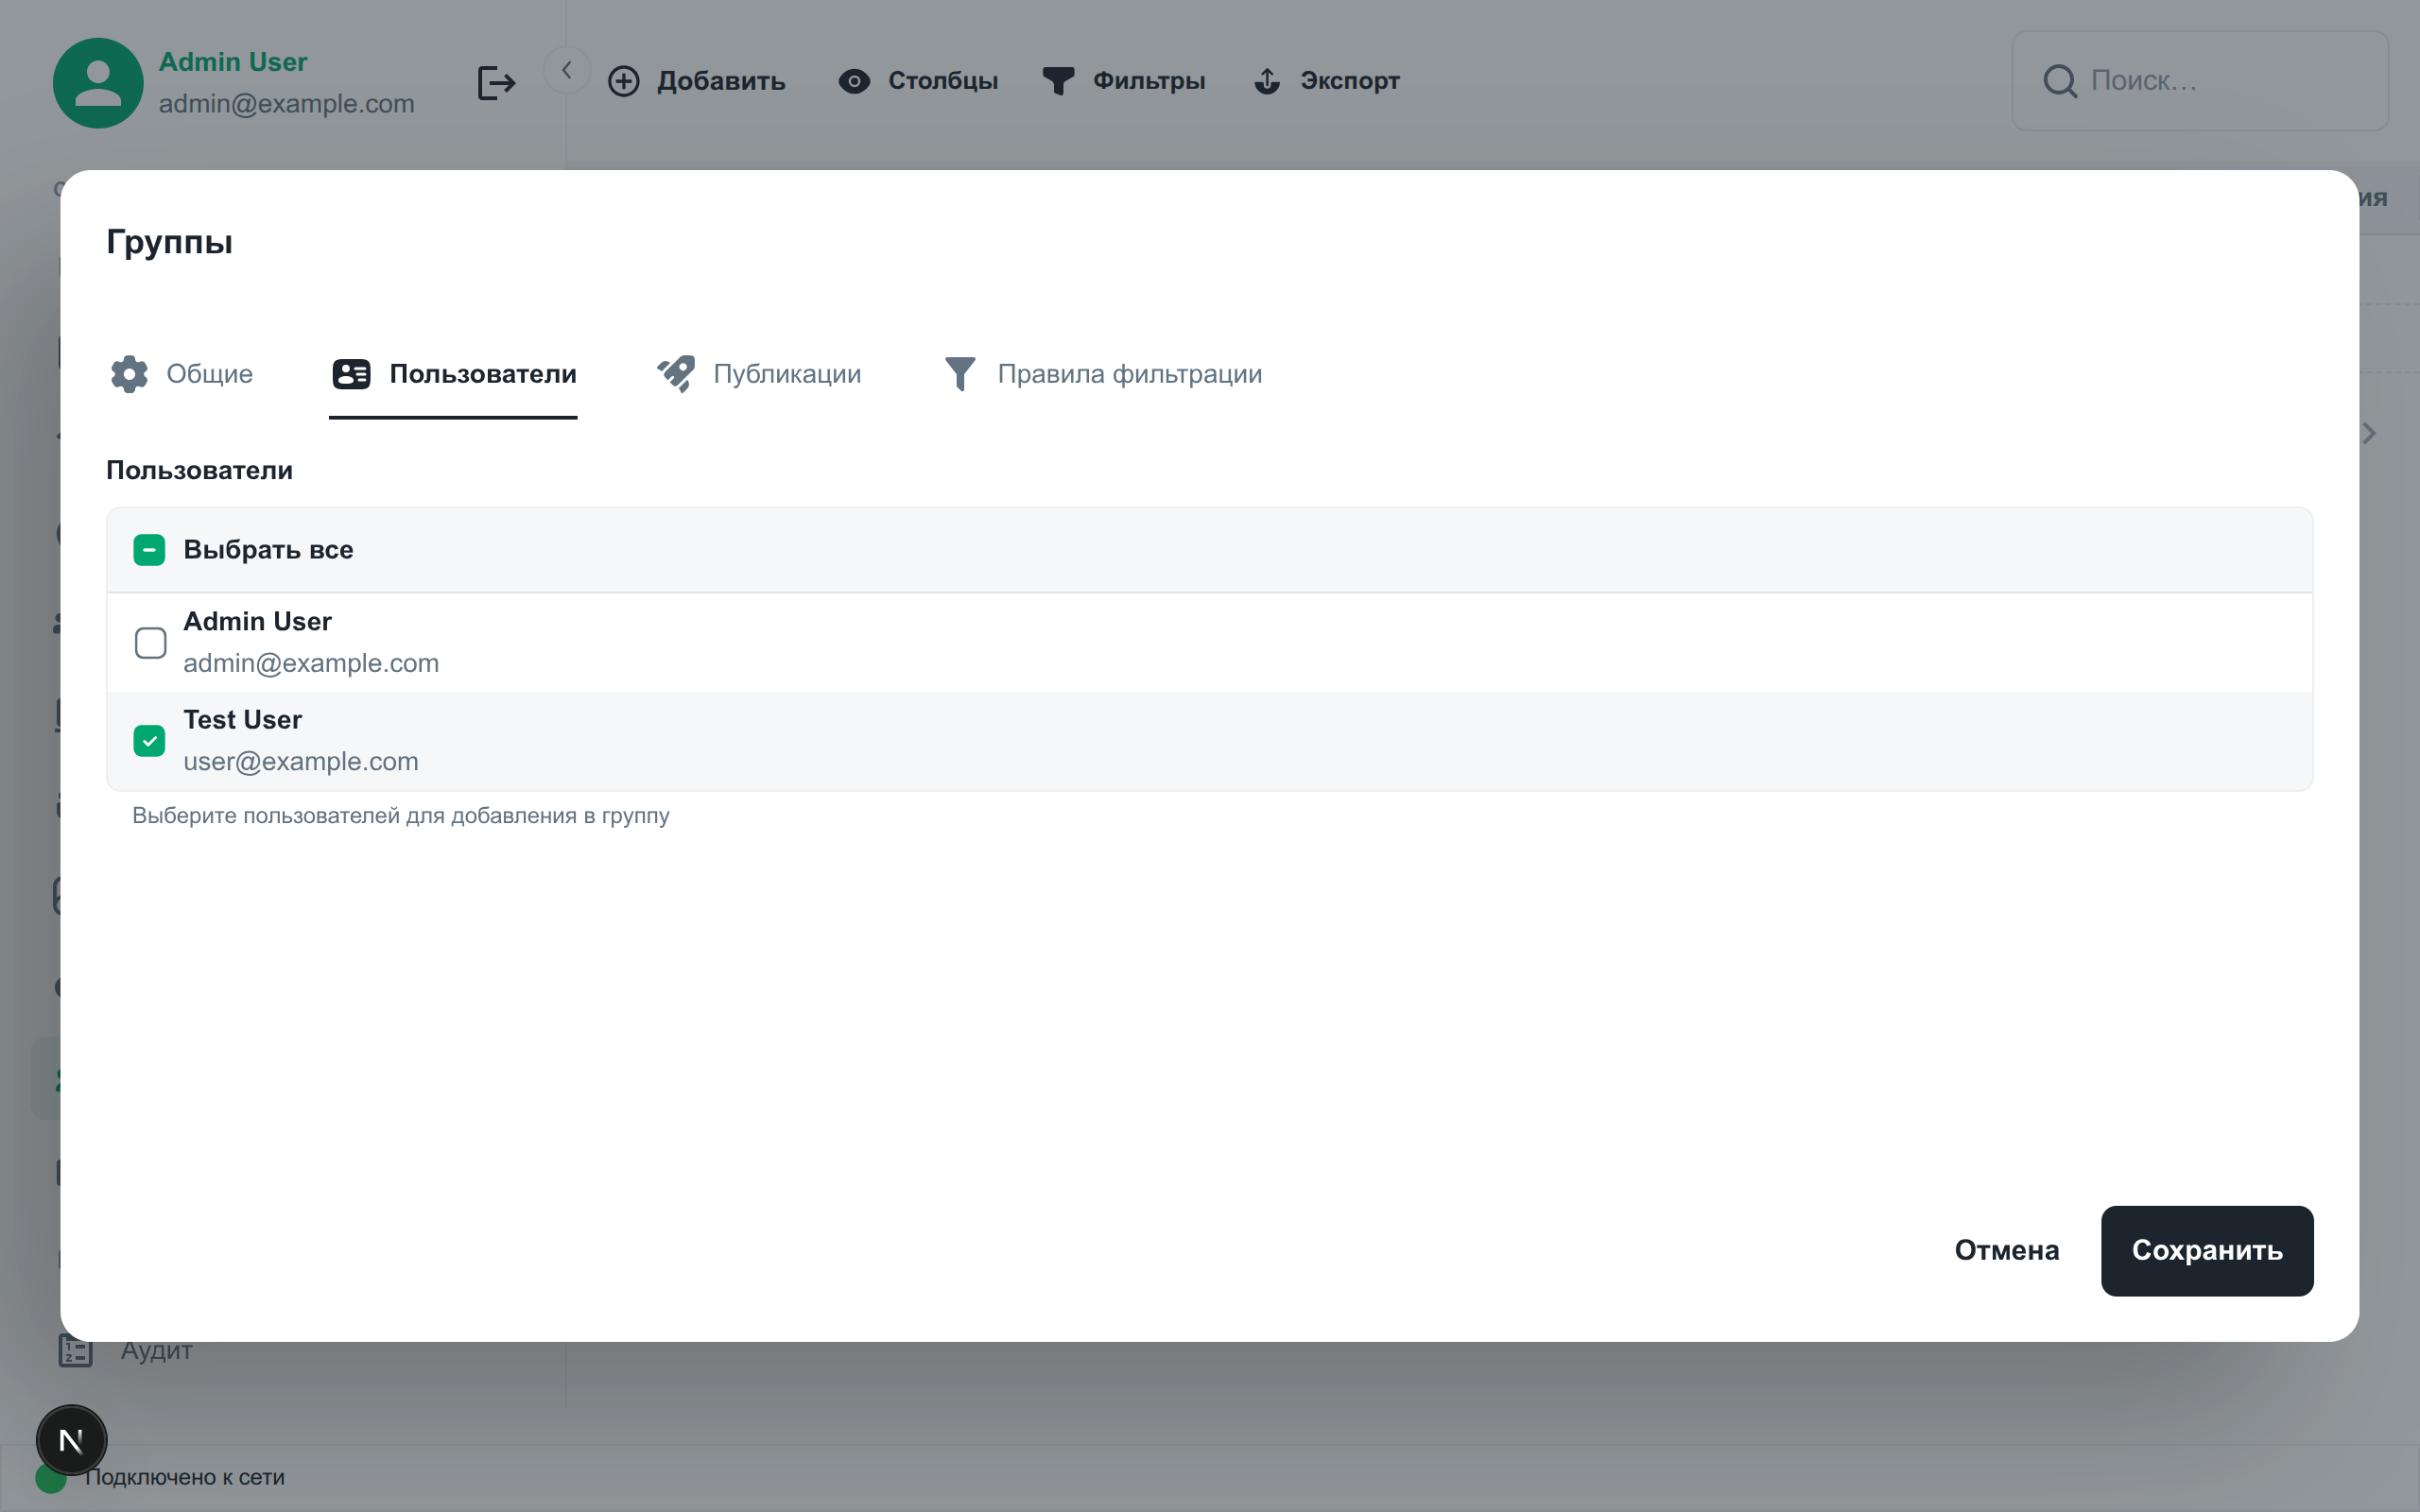Click the Next.js N badge icon
Viewport: 2420px width, 1512px height.
pos(71,1440)
